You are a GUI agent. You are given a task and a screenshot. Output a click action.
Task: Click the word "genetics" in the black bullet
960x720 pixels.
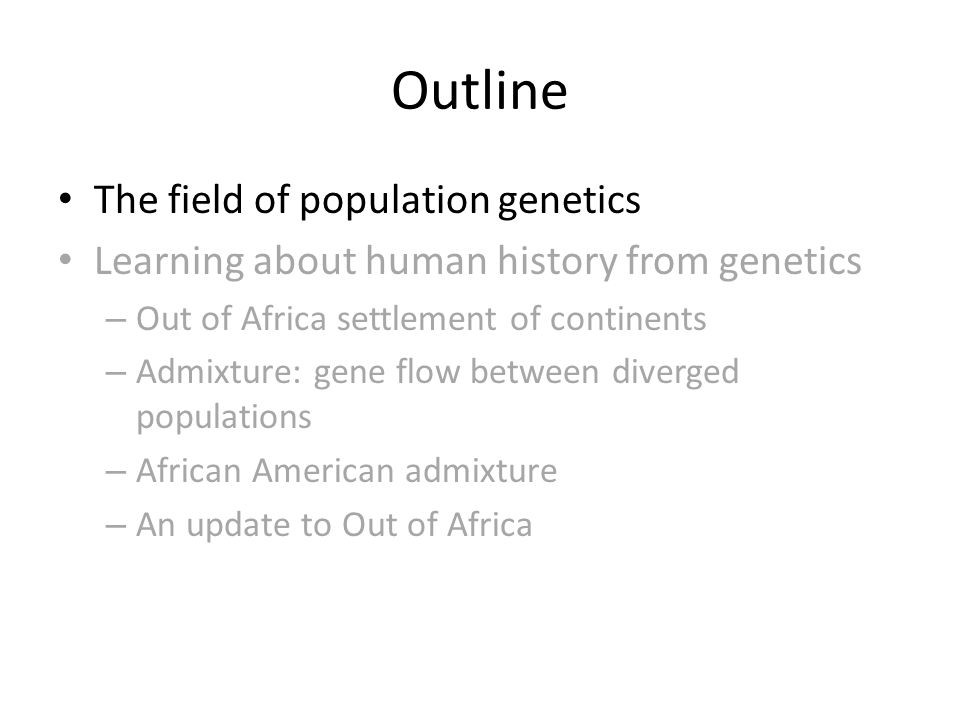click(x=569, y=202)
